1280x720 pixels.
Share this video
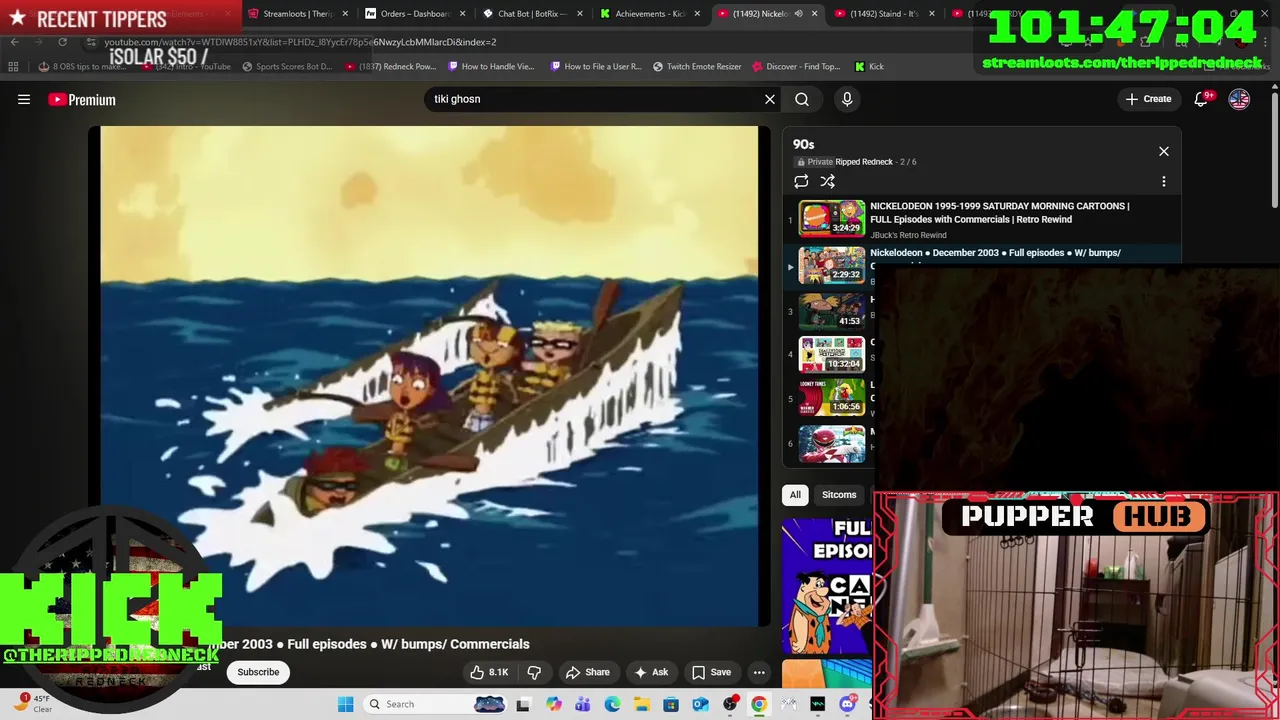tap(587, 672)
